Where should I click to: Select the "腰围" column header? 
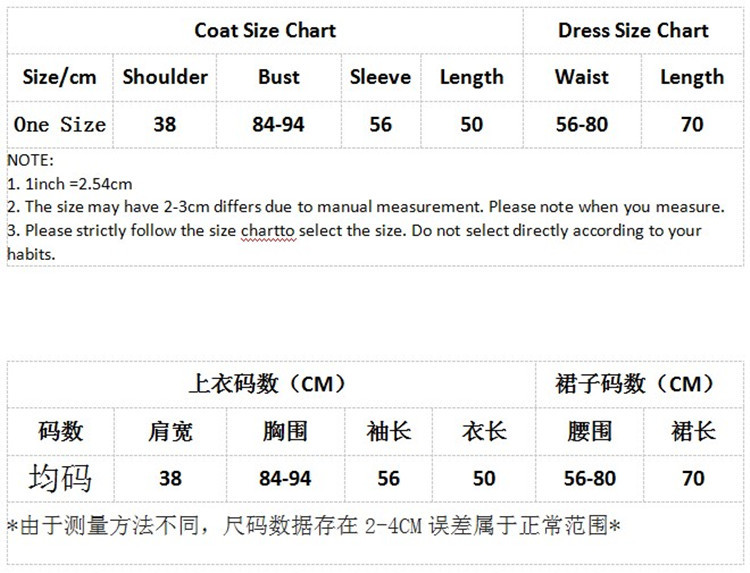(589, 431)
